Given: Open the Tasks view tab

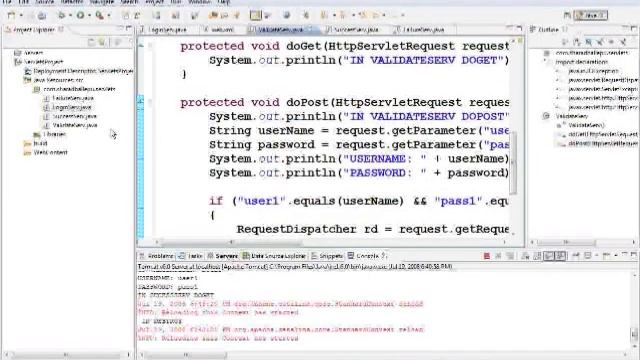Looking at the screenshot, I should coord(191,256).
